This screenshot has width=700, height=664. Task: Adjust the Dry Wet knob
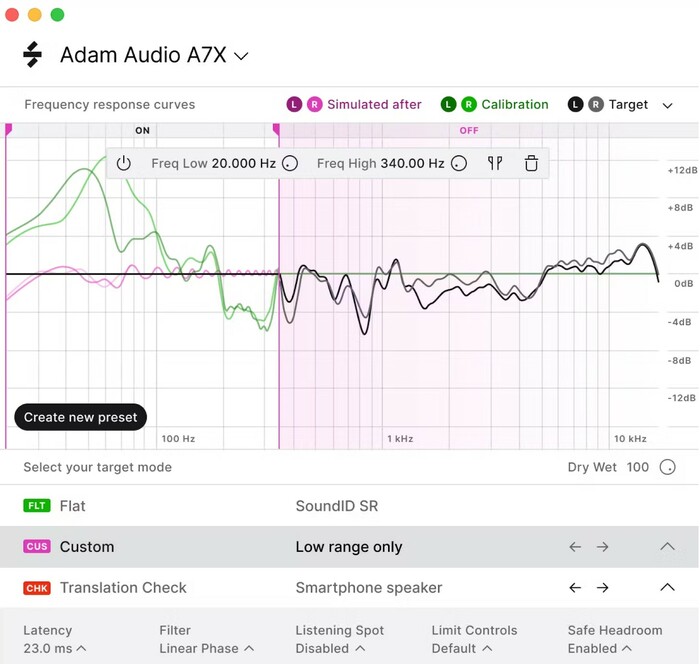pos(667,468)
